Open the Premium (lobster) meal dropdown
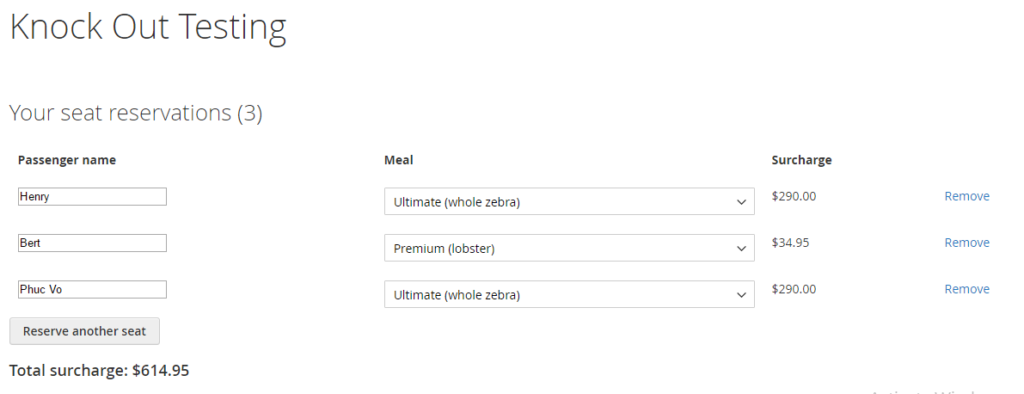Screen dimensions: 1024x394 569,248
